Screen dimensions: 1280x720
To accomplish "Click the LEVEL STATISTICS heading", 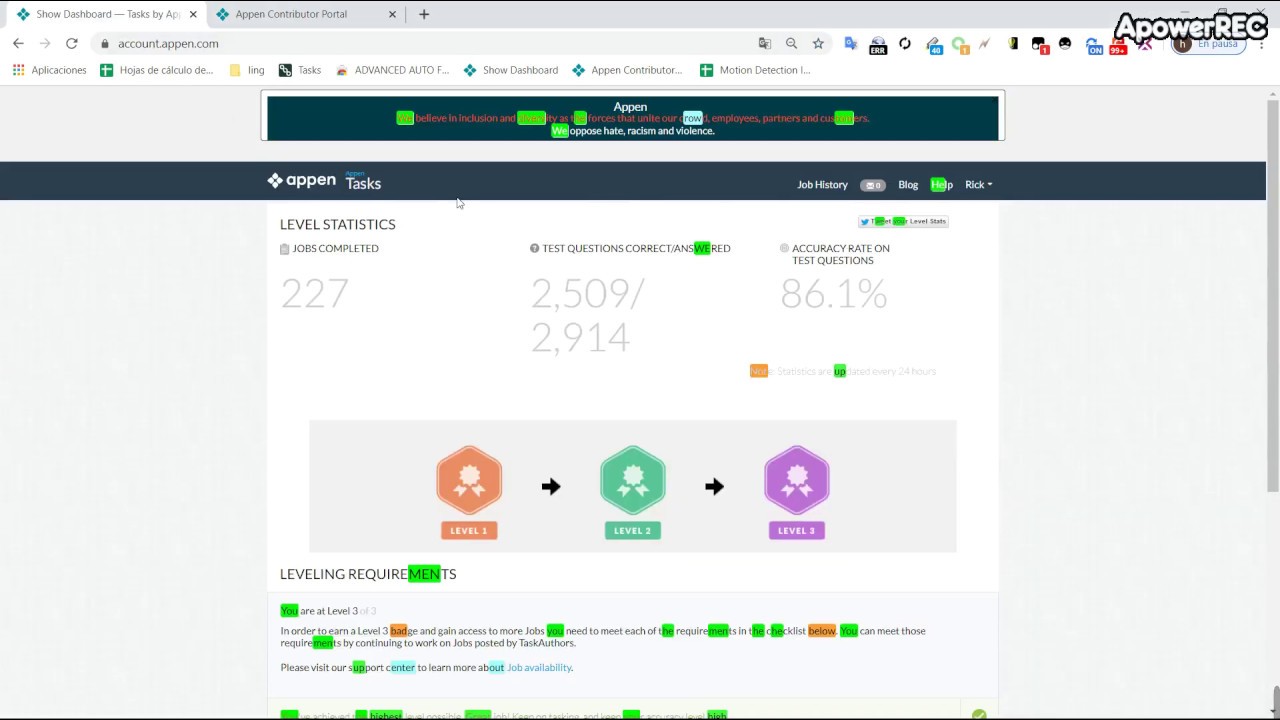I will (x=338, y=224).
